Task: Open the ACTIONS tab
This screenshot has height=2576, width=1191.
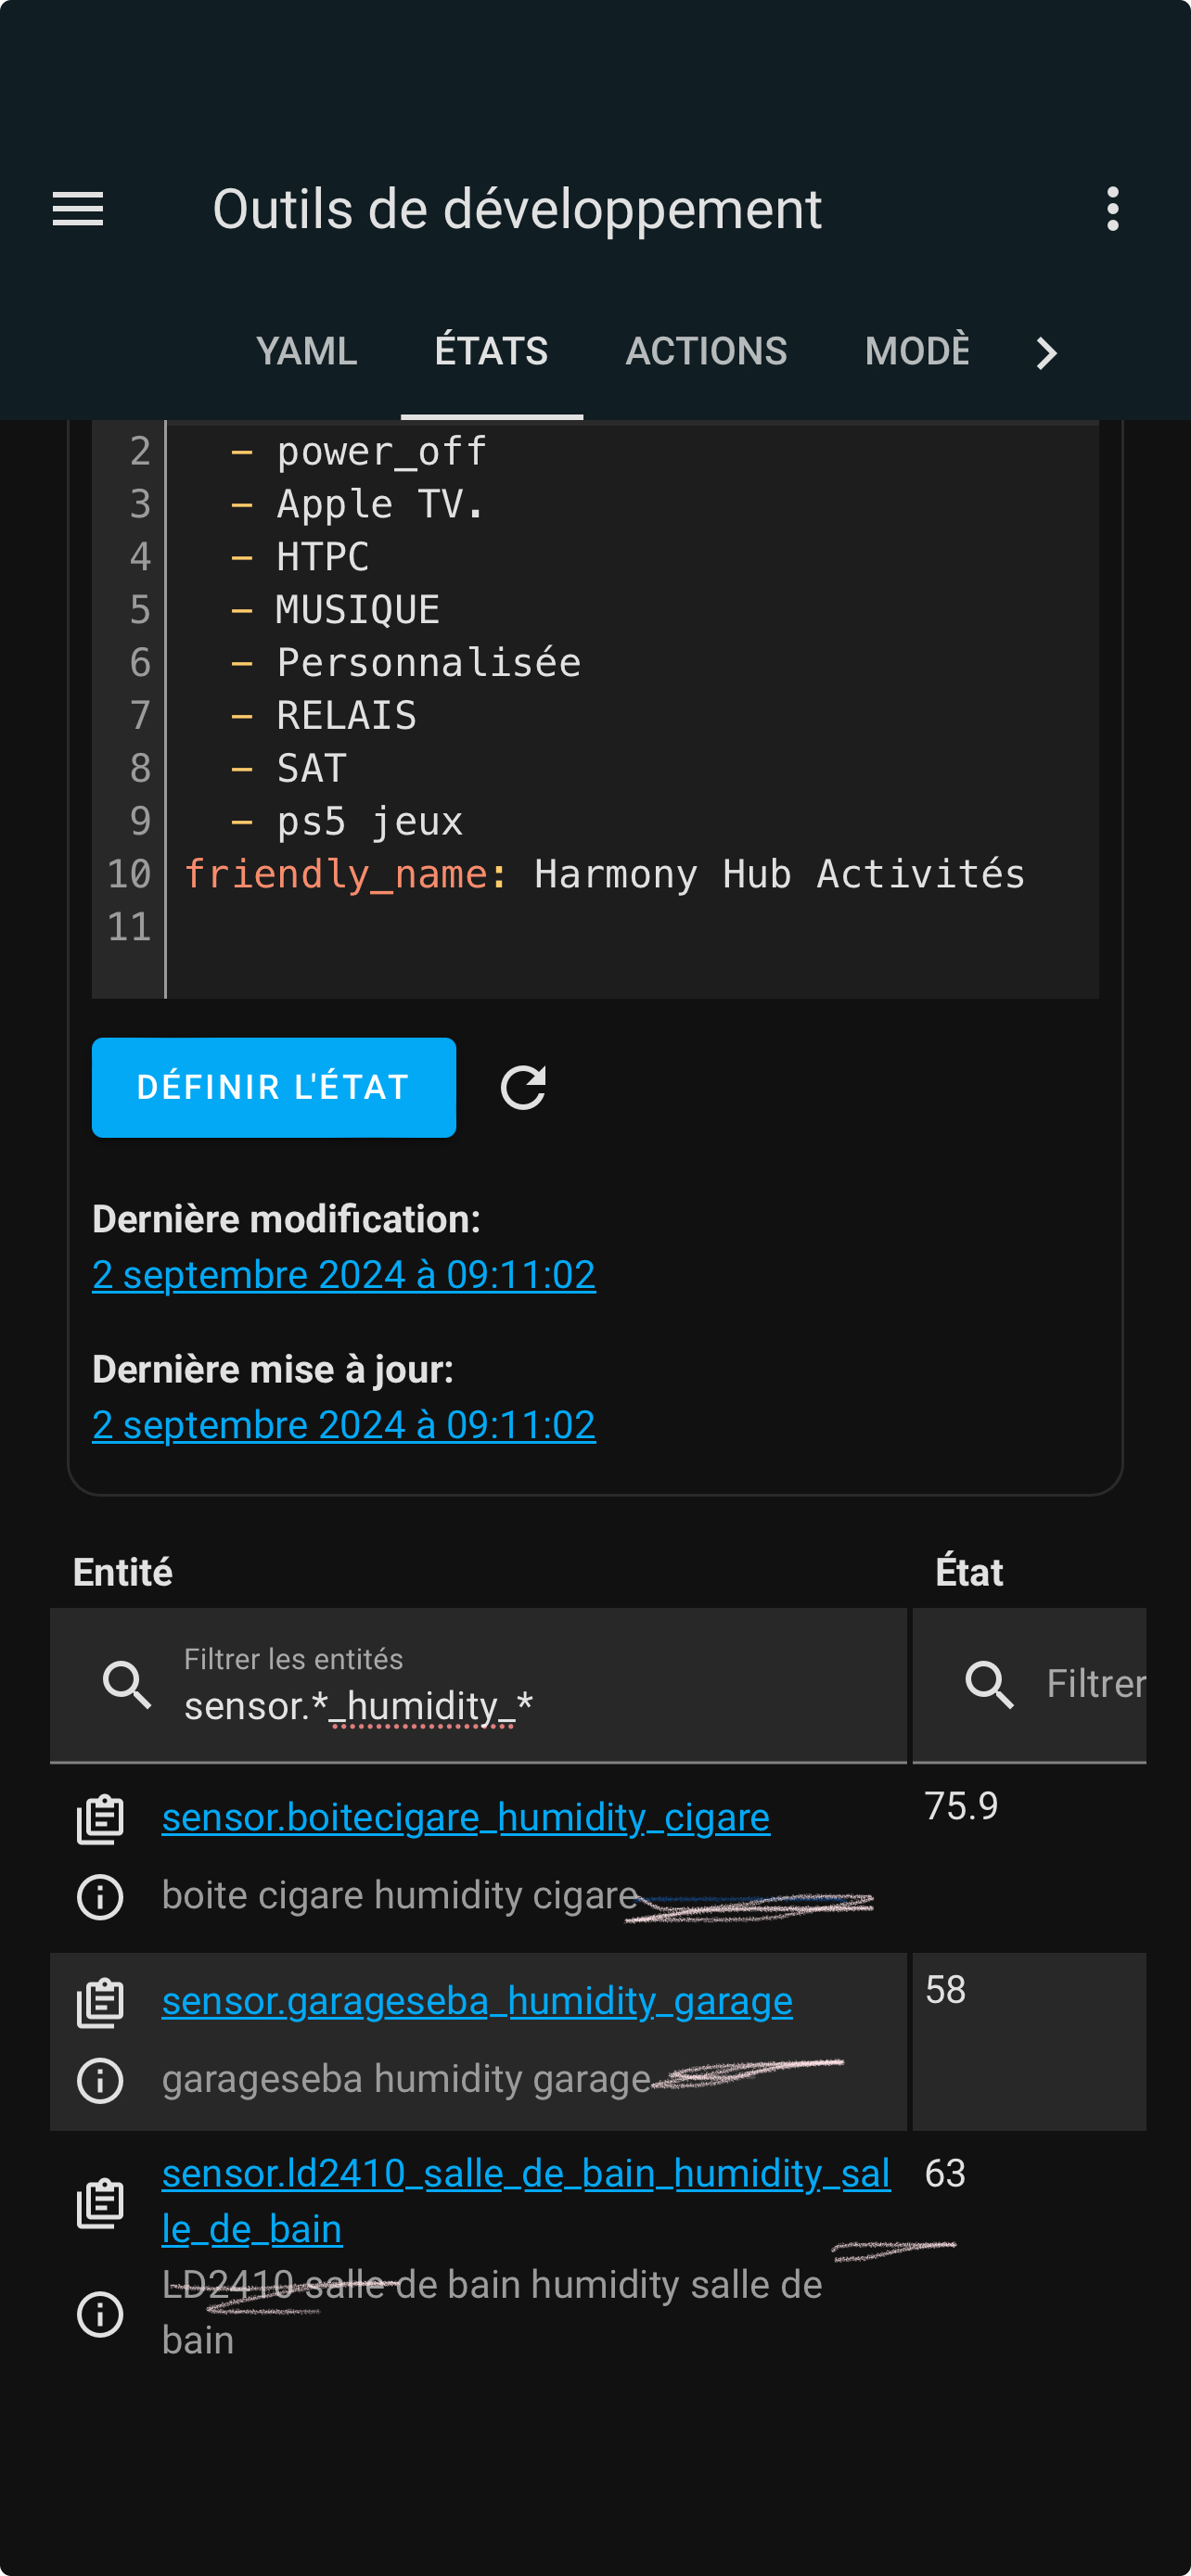Action: [x=706, y=351]
